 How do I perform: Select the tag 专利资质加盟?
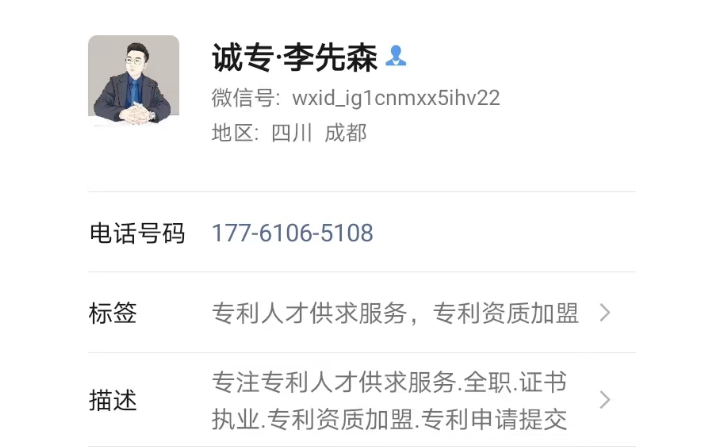coord(506,313)
